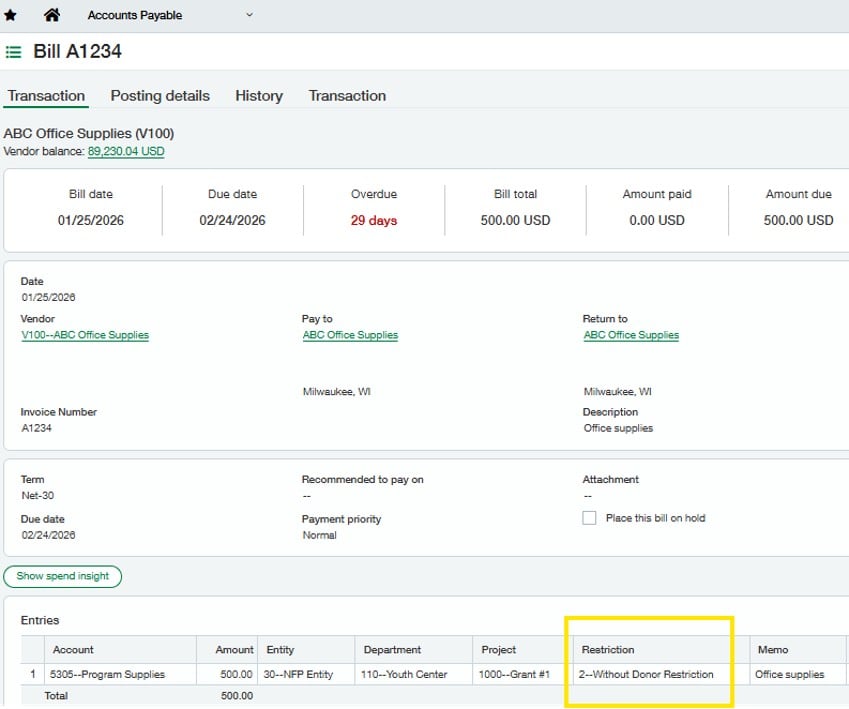Click the Department column header

(414, 650)
